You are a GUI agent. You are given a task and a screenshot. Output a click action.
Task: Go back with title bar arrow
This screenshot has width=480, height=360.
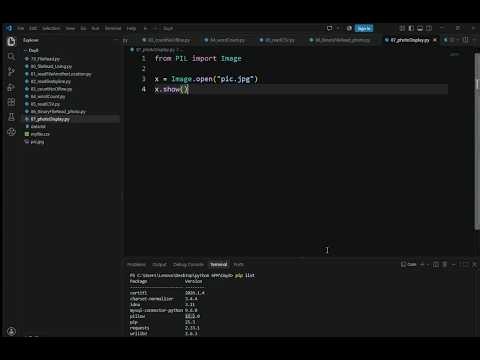(145, 28)
